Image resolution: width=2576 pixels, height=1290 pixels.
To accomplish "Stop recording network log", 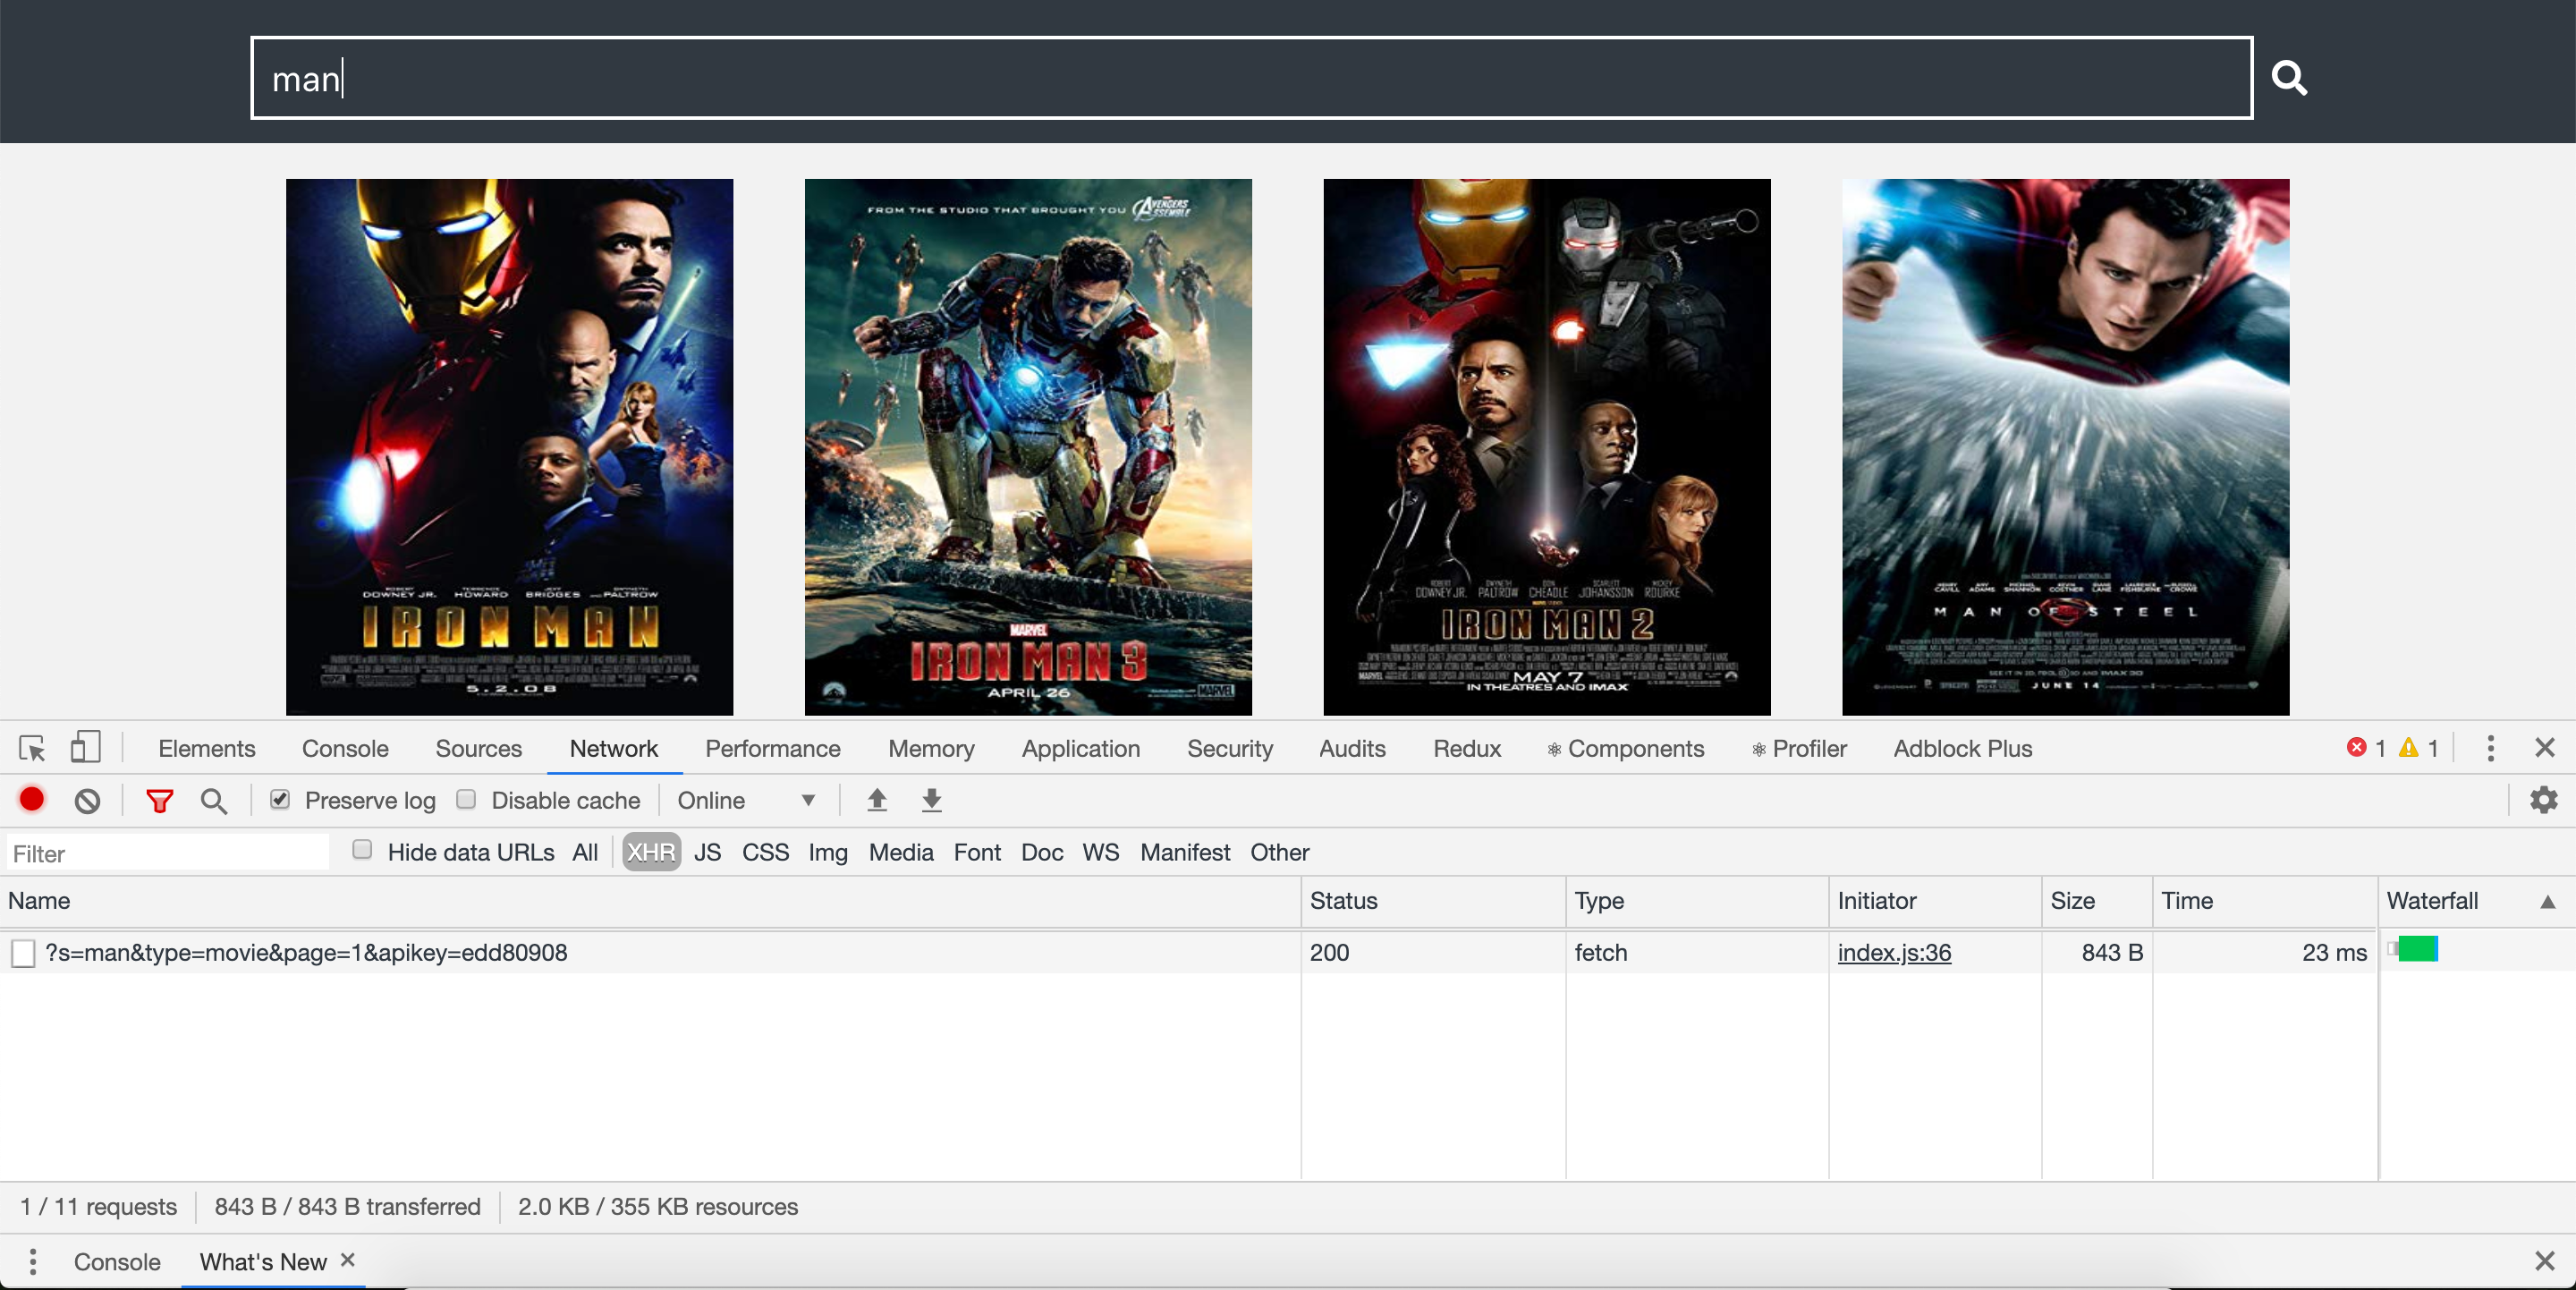I will (32, 800).
